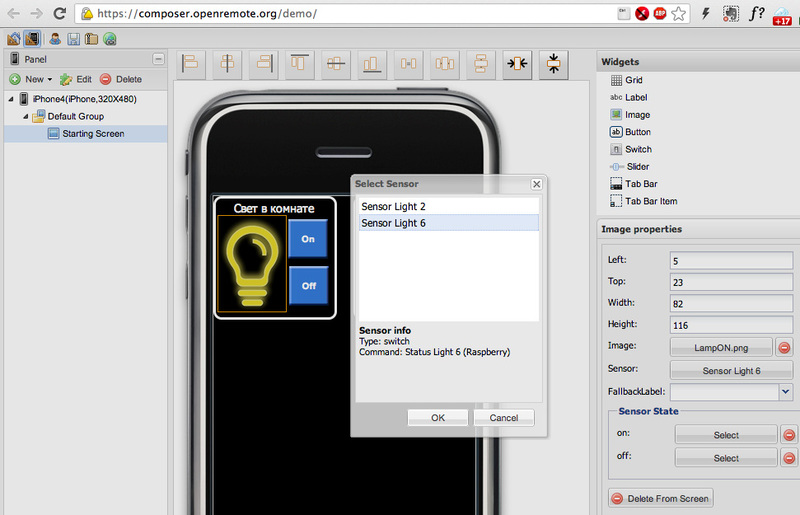
Task: Click the align vertical middle toolbar icon
Action: tap(336, 64)
